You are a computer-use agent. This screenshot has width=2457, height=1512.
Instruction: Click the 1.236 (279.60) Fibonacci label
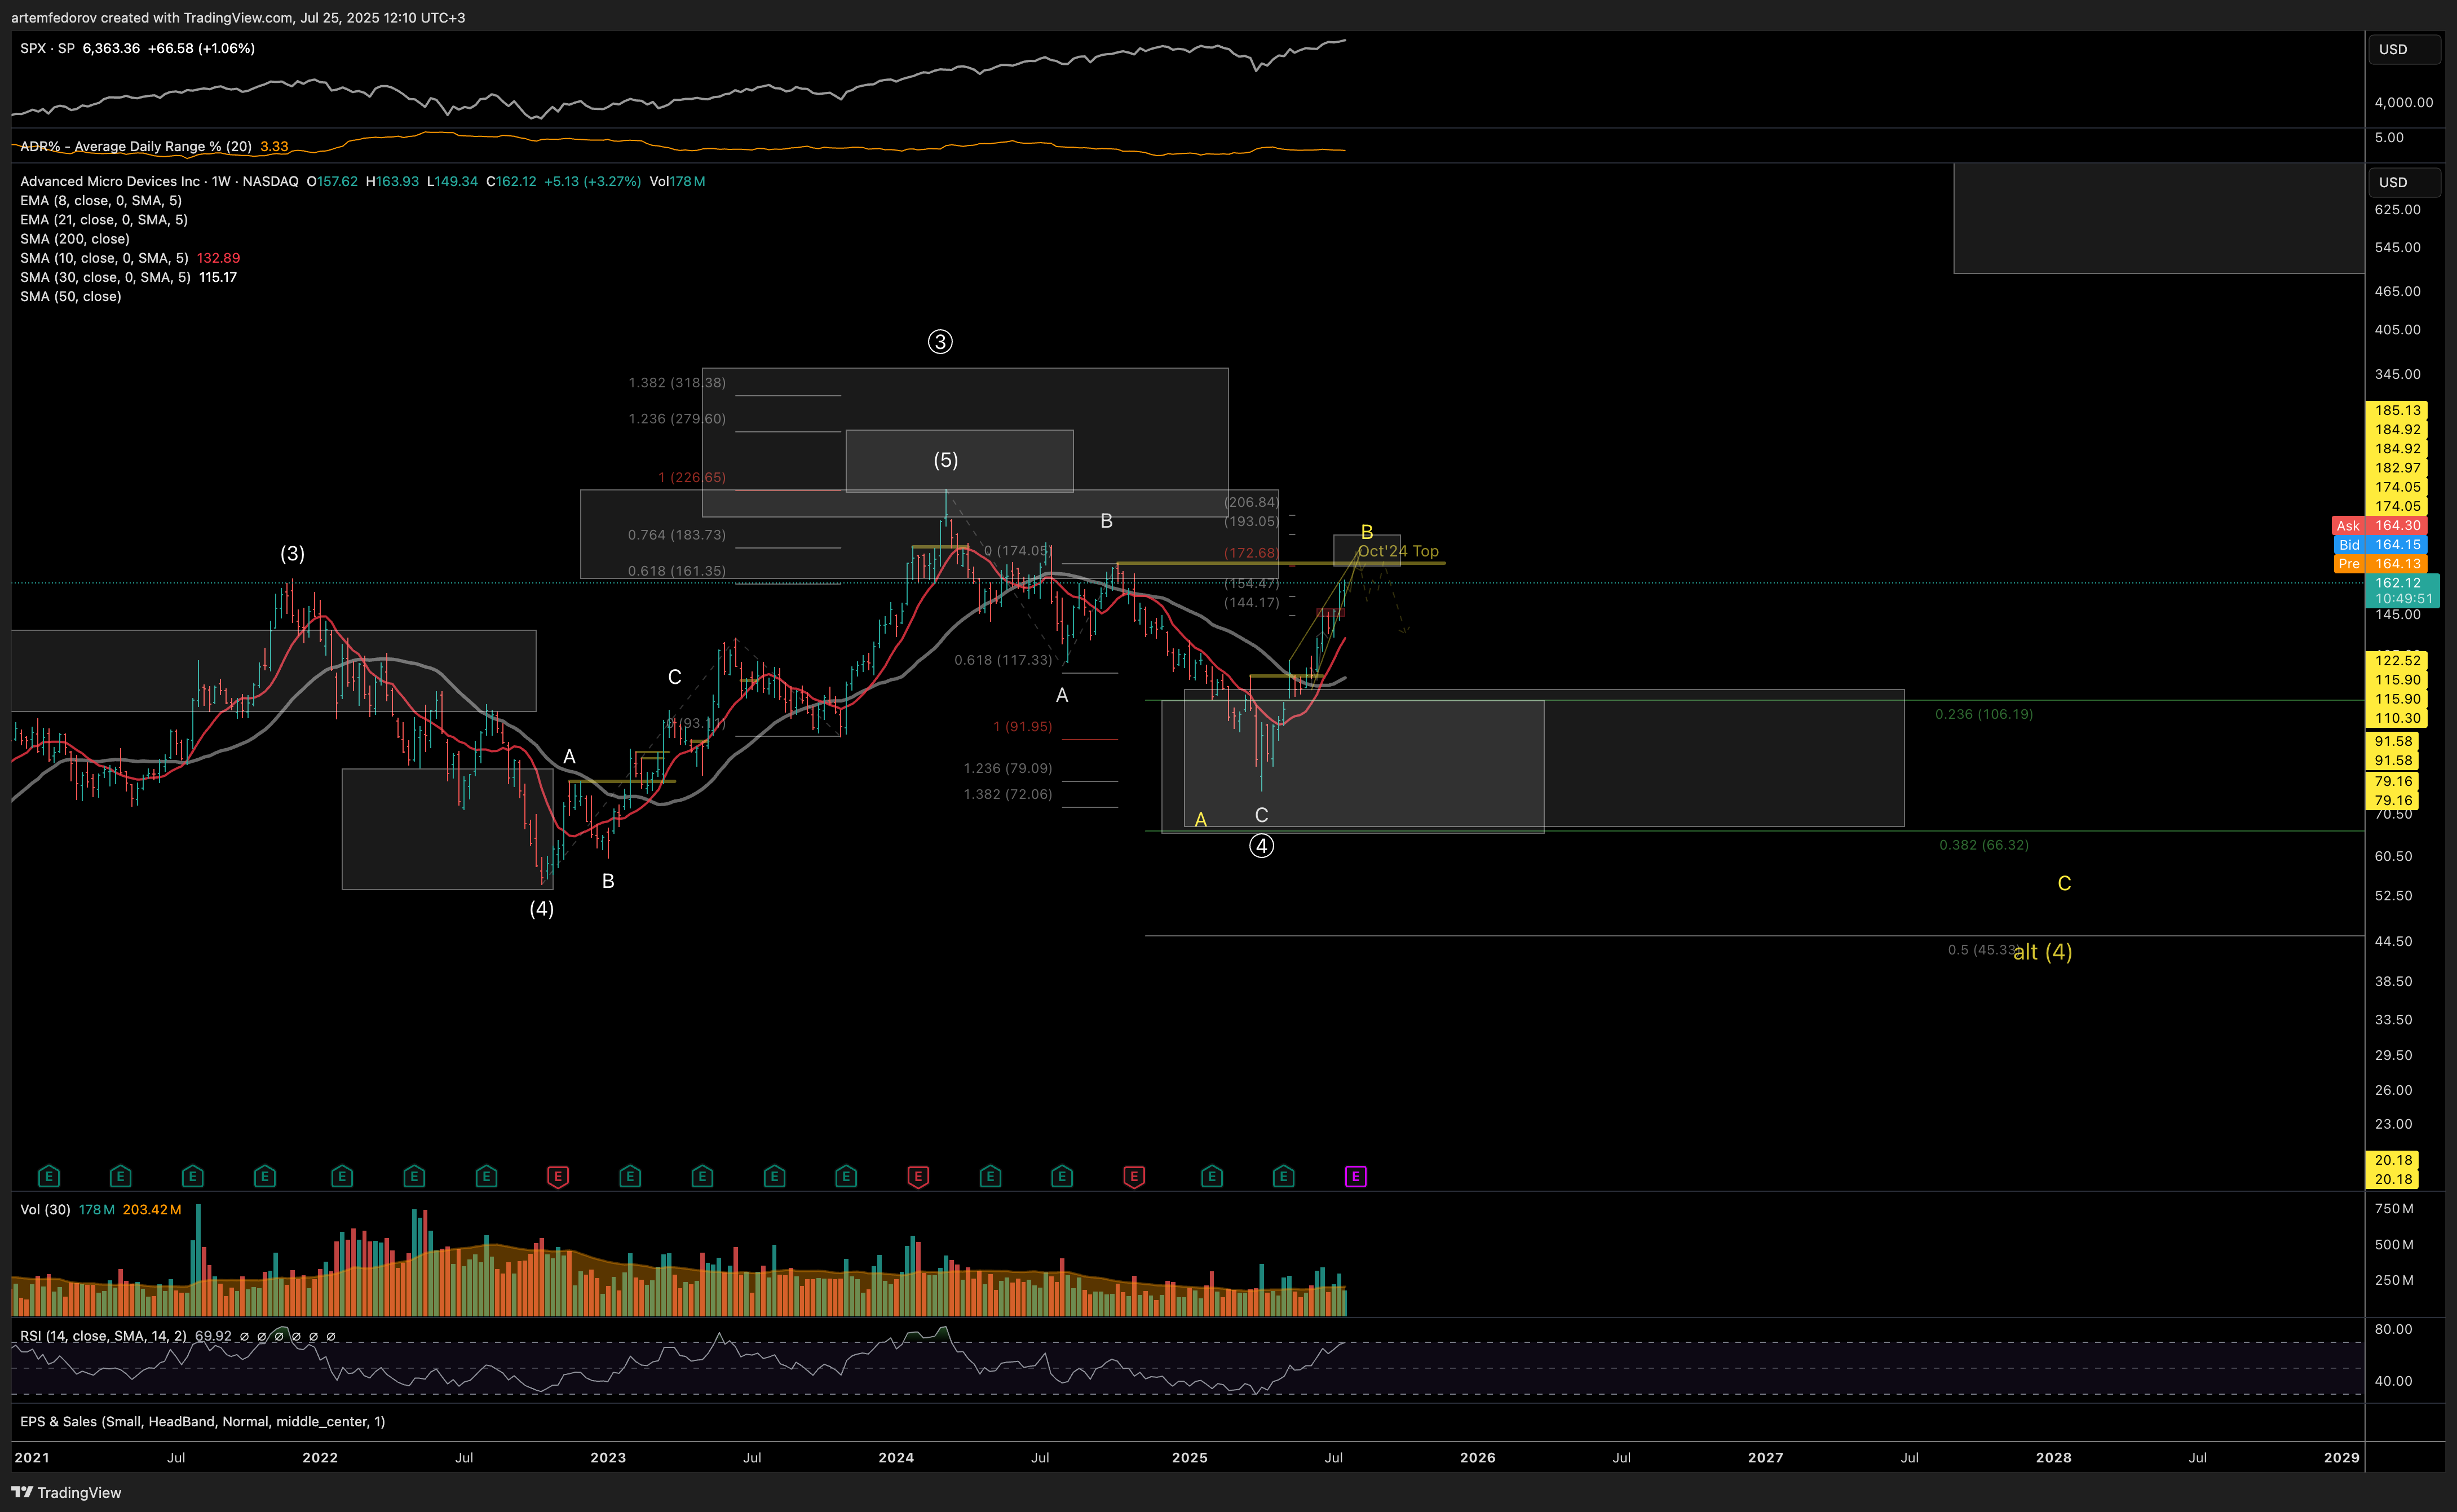pyautogui.click(x=677, y=418)
